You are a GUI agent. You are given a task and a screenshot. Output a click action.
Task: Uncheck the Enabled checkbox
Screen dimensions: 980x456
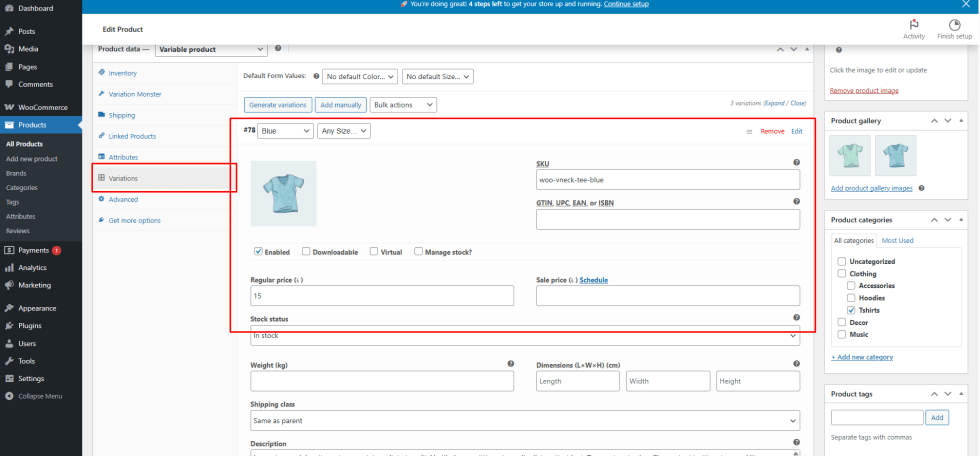click(258, 252)
